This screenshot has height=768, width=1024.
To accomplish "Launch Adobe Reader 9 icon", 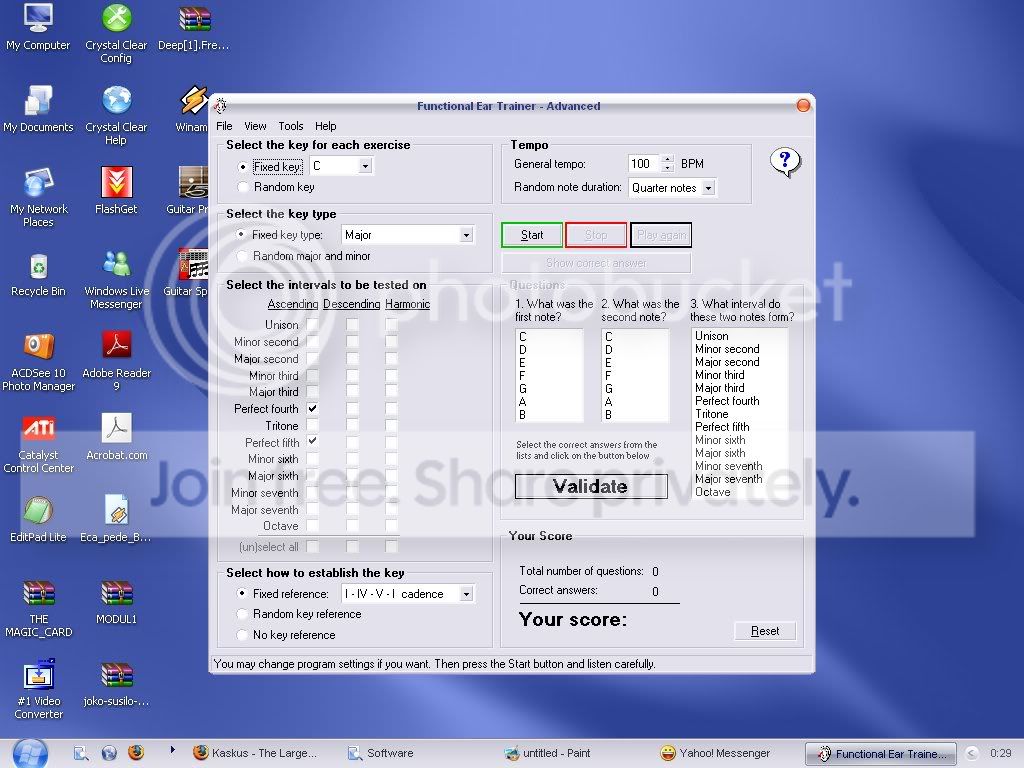I will click(116, 361).
